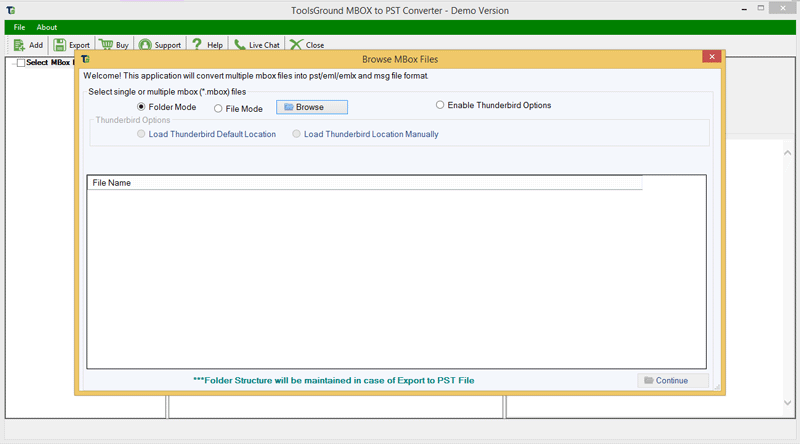Click the Browse folder button
Screen dimensions: 800x444
[312, 107]
